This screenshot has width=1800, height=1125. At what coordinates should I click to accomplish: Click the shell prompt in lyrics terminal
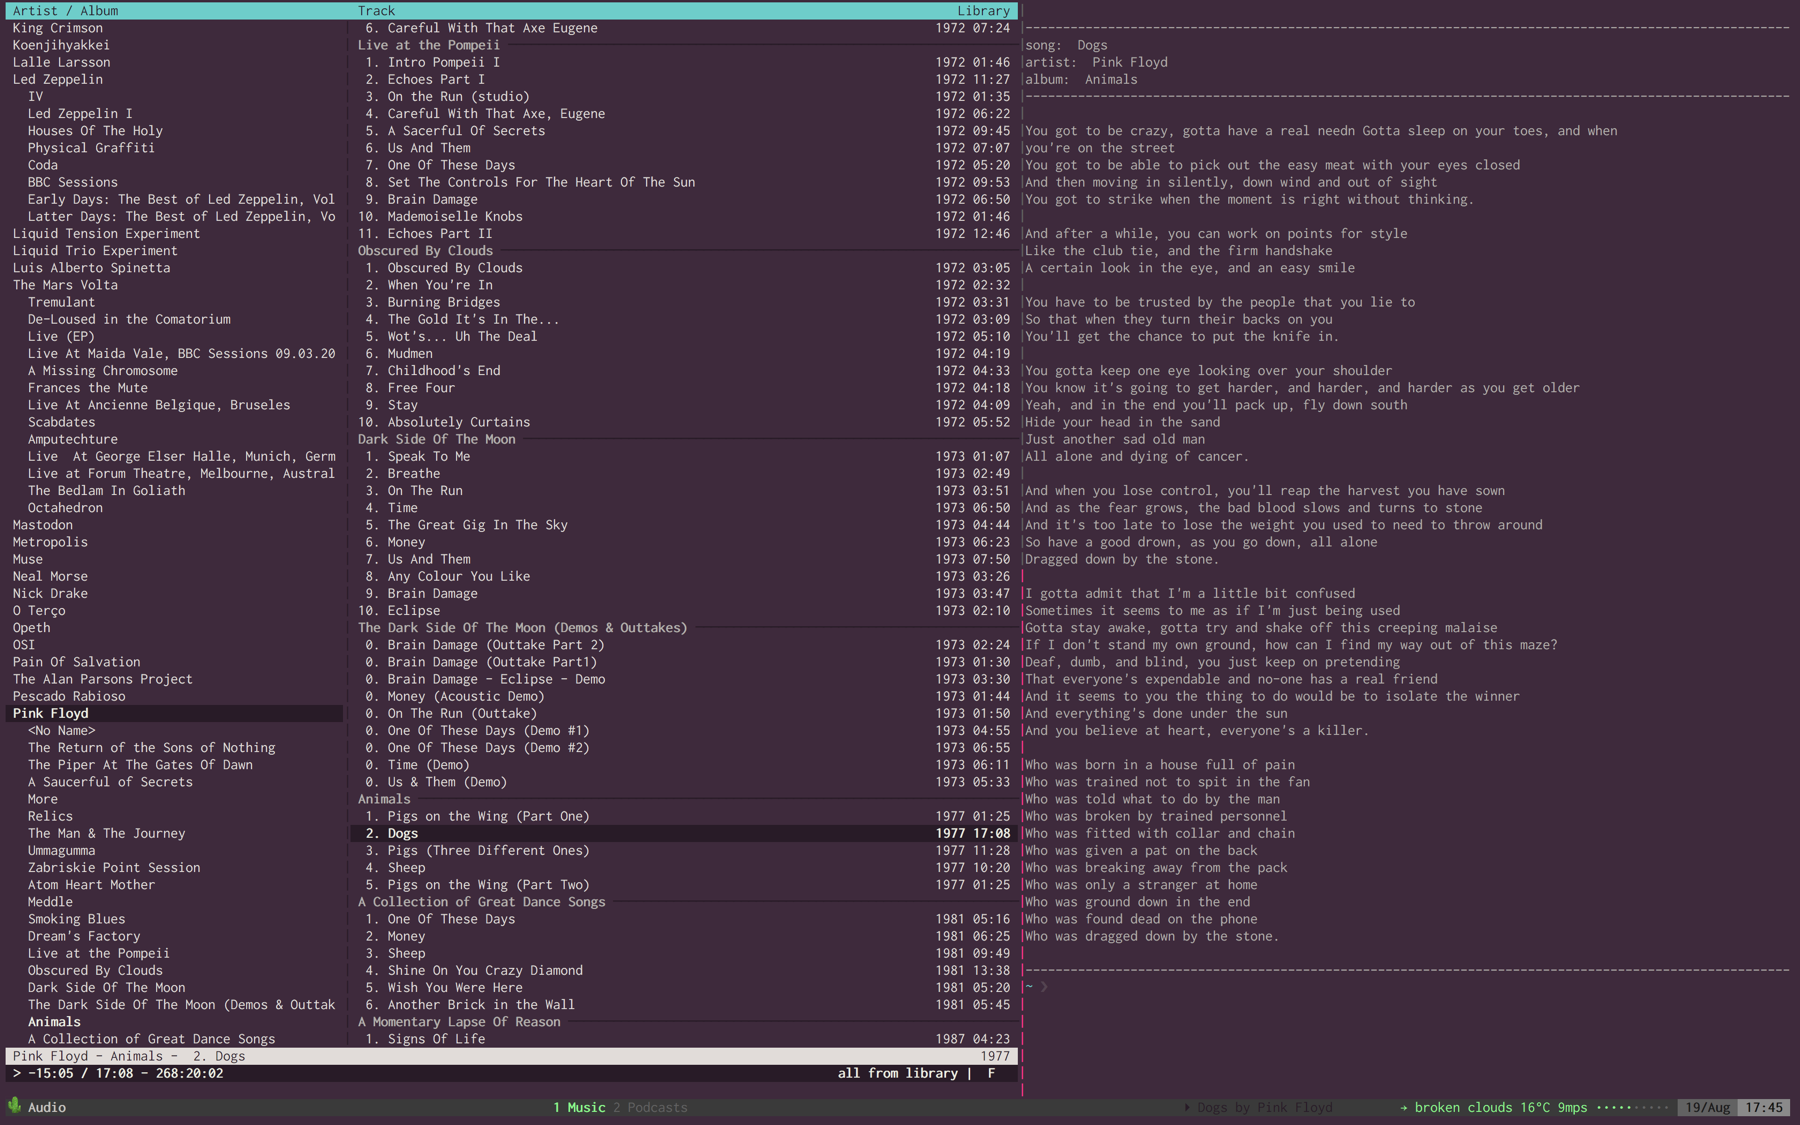point(1036,987)
